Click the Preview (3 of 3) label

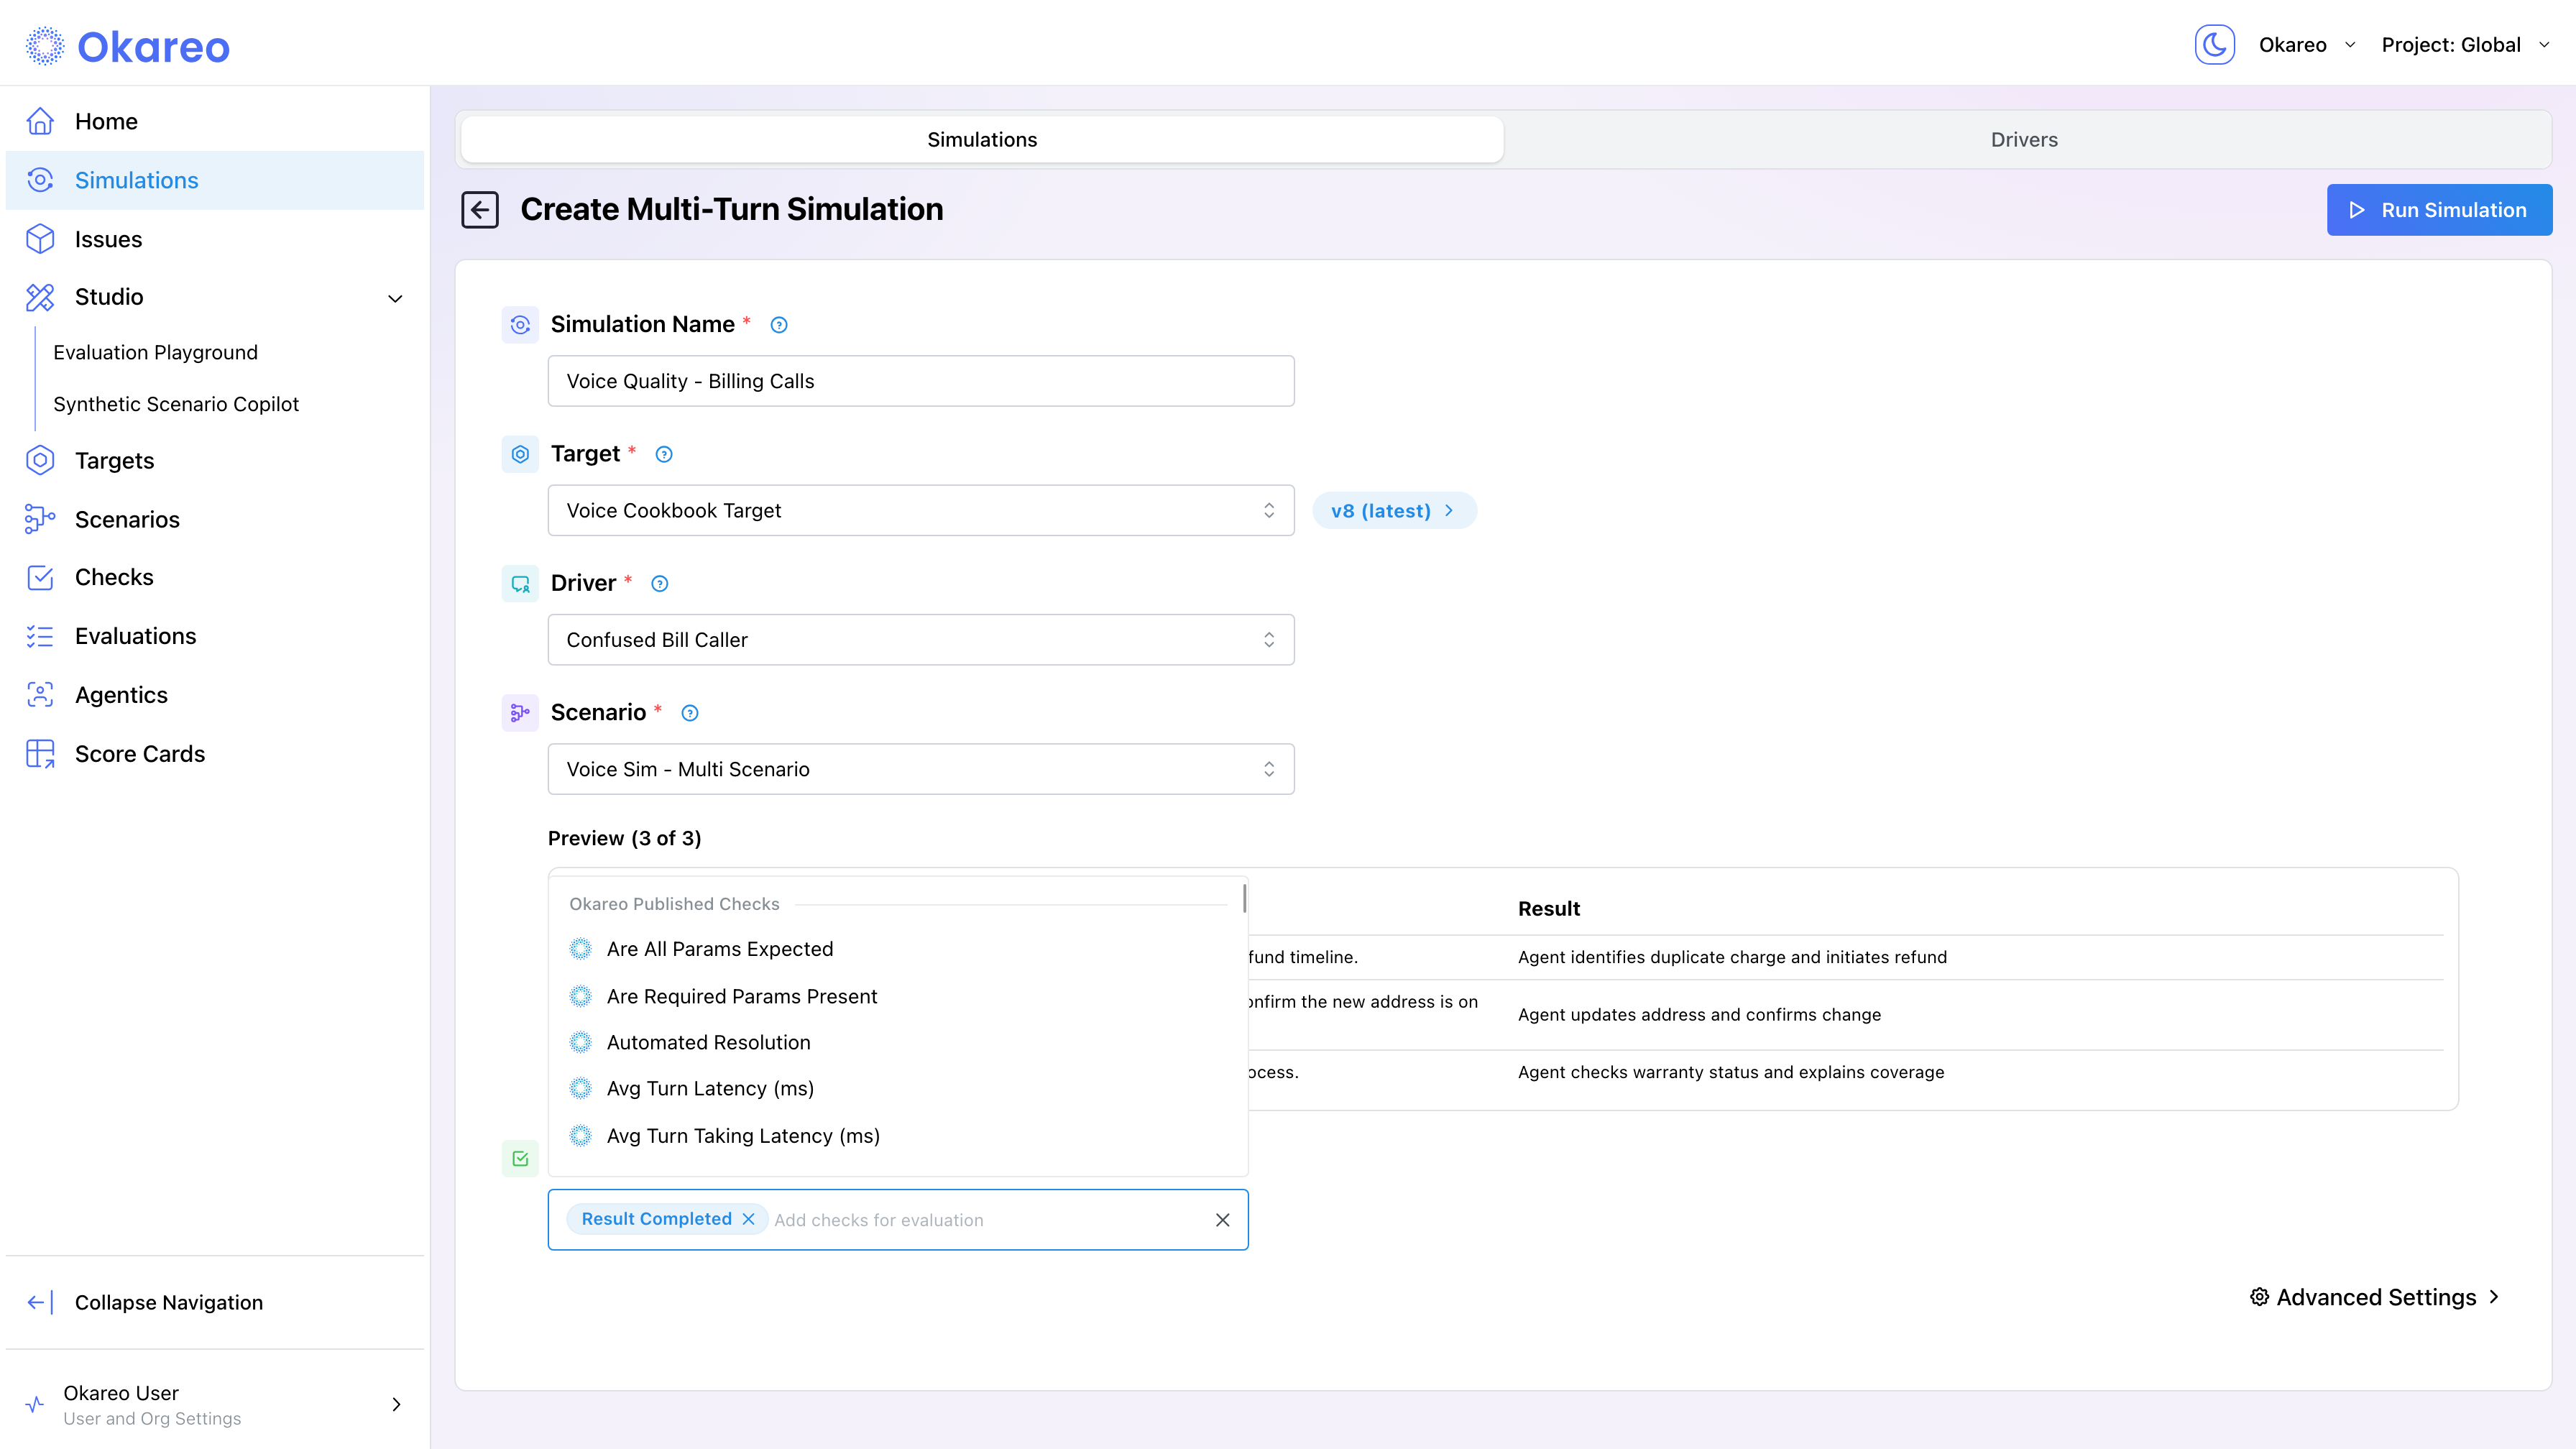pyautogui.click(x=624, y=838)
